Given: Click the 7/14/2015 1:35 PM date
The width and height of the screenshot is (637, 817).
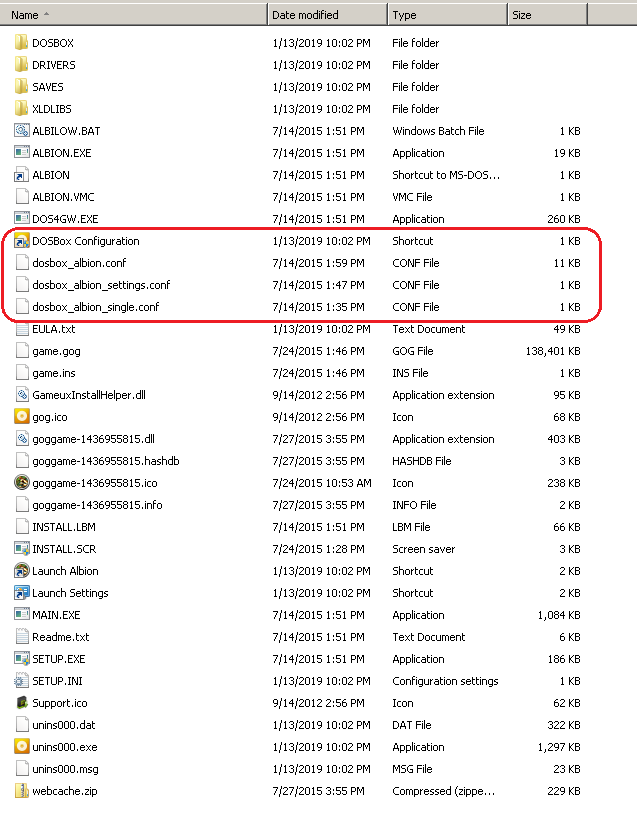Looking at the screenshot, I should pyautogui.click(x=318, y=307).
